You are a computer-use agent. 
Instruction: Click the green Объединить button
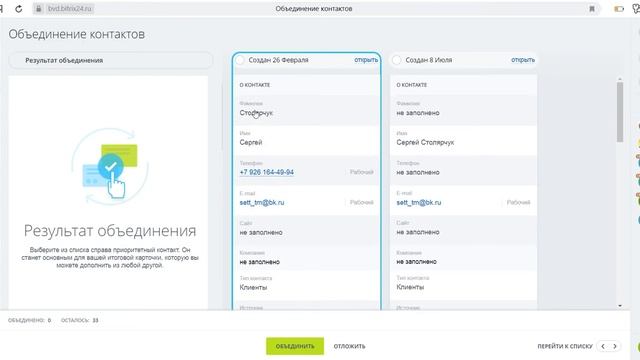click(x=295, y=346)
